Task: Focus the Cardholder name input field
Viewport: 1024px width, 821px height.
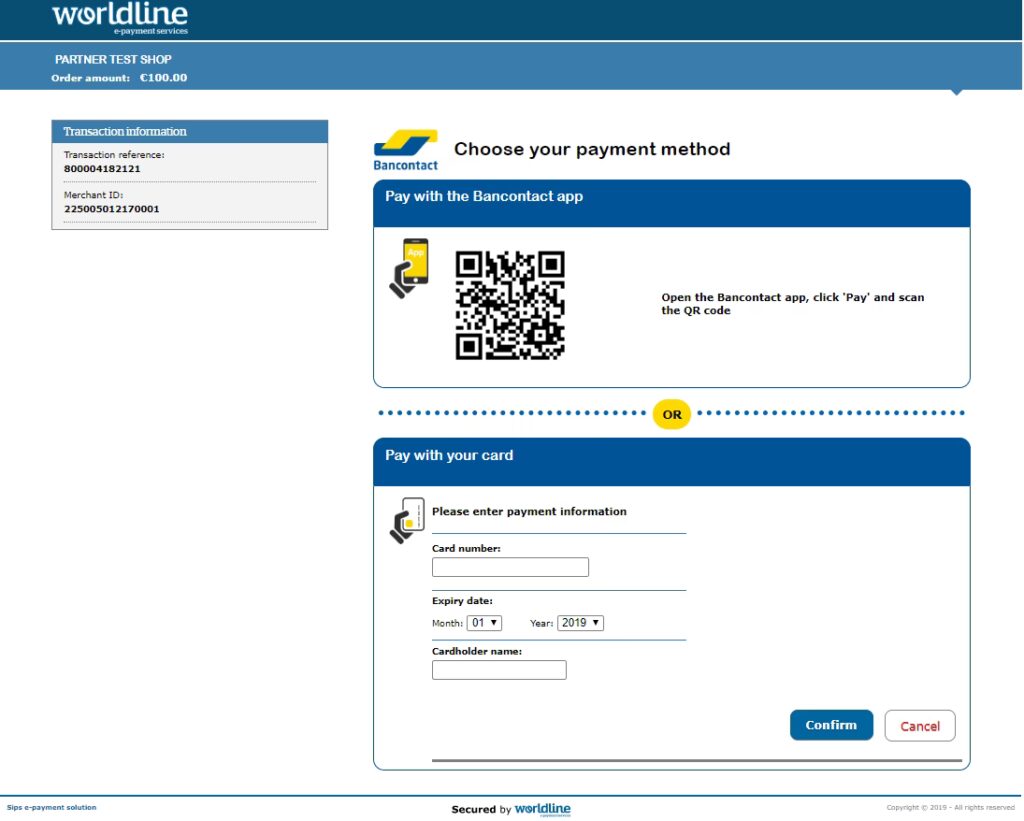Action: 499,670
